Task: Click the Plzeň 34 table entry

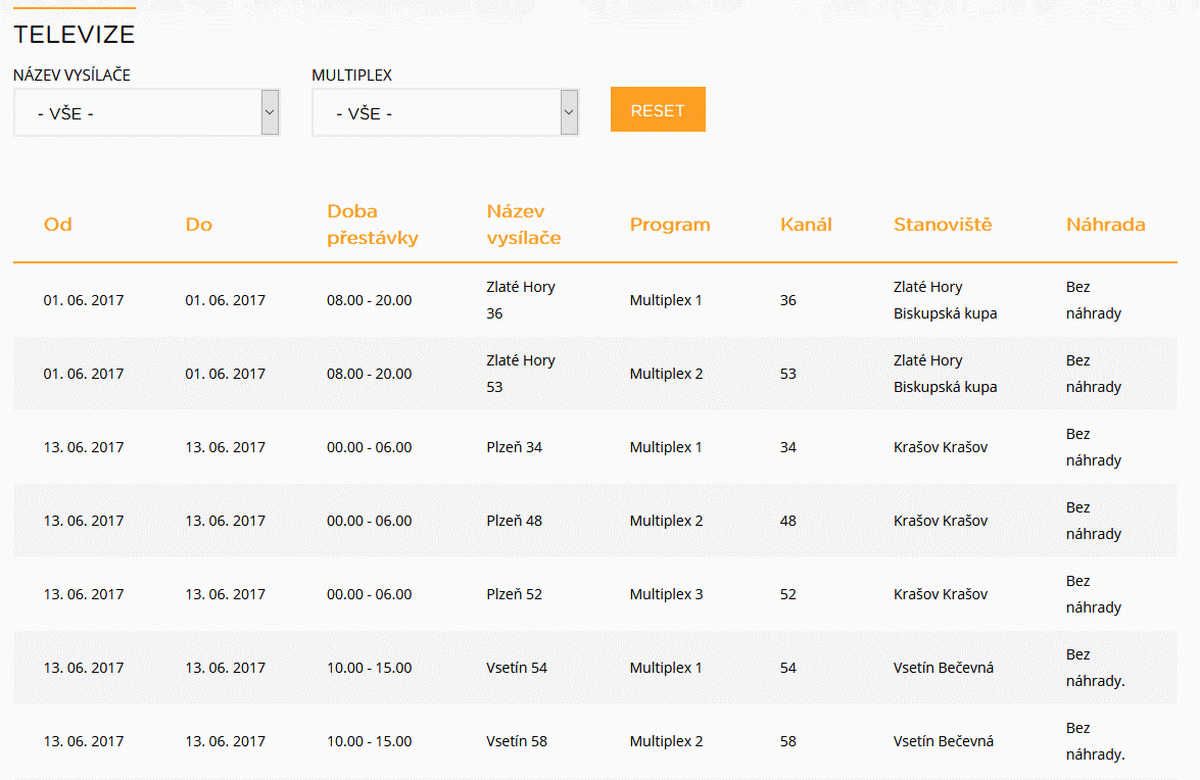Action: pyautogui.click(x=514, y=447)
